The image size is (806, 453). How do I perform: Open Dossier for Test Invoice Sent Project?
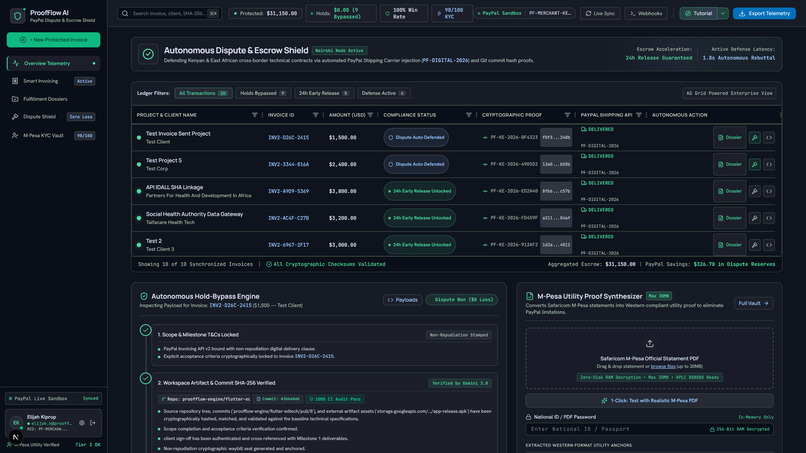tap(729, 138)
